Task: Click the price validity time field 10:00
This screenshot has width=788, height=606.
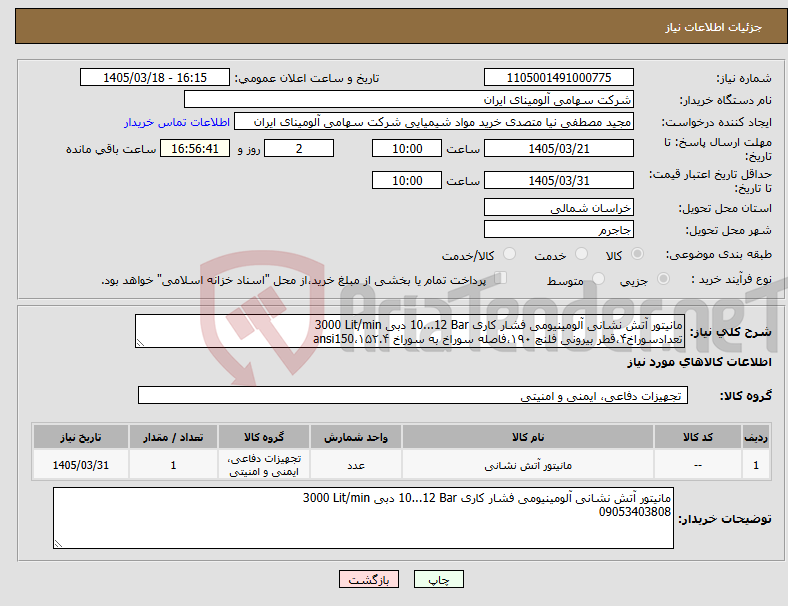Action: [x=407, y=180]
